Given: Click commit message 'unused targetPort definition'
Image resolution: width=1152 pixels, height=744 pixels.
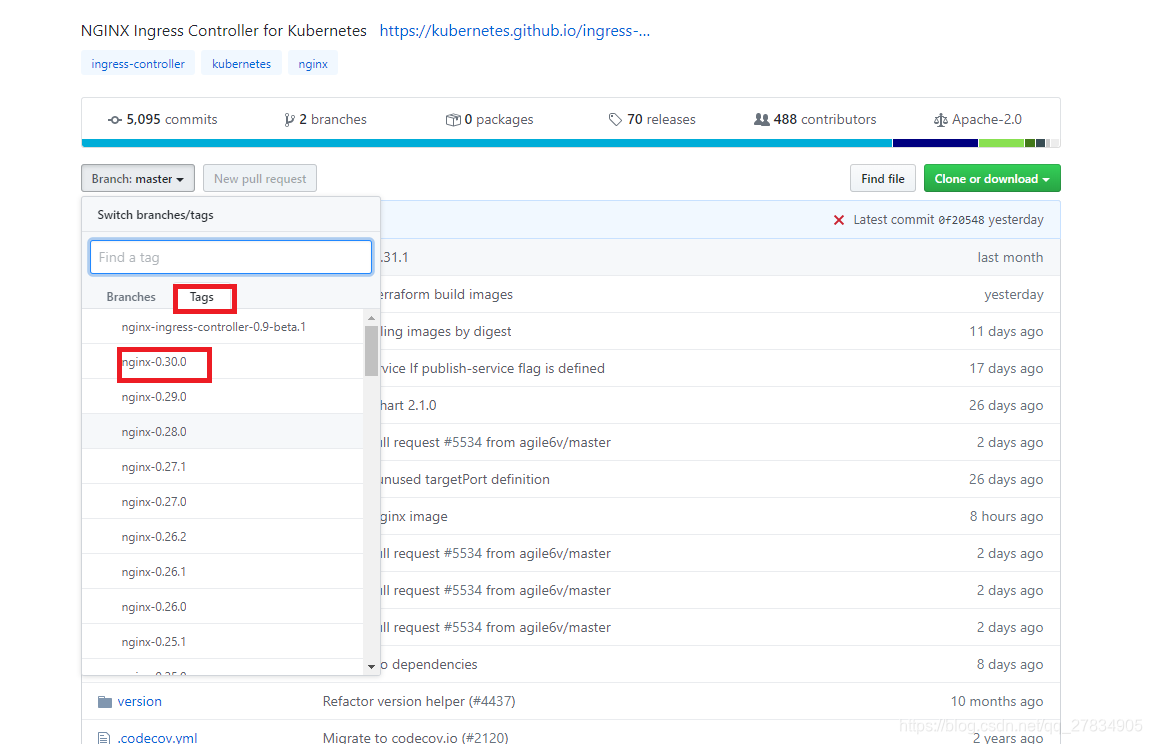Looking at the screenshot, I should pyautogui.click(x=465, y=480).
